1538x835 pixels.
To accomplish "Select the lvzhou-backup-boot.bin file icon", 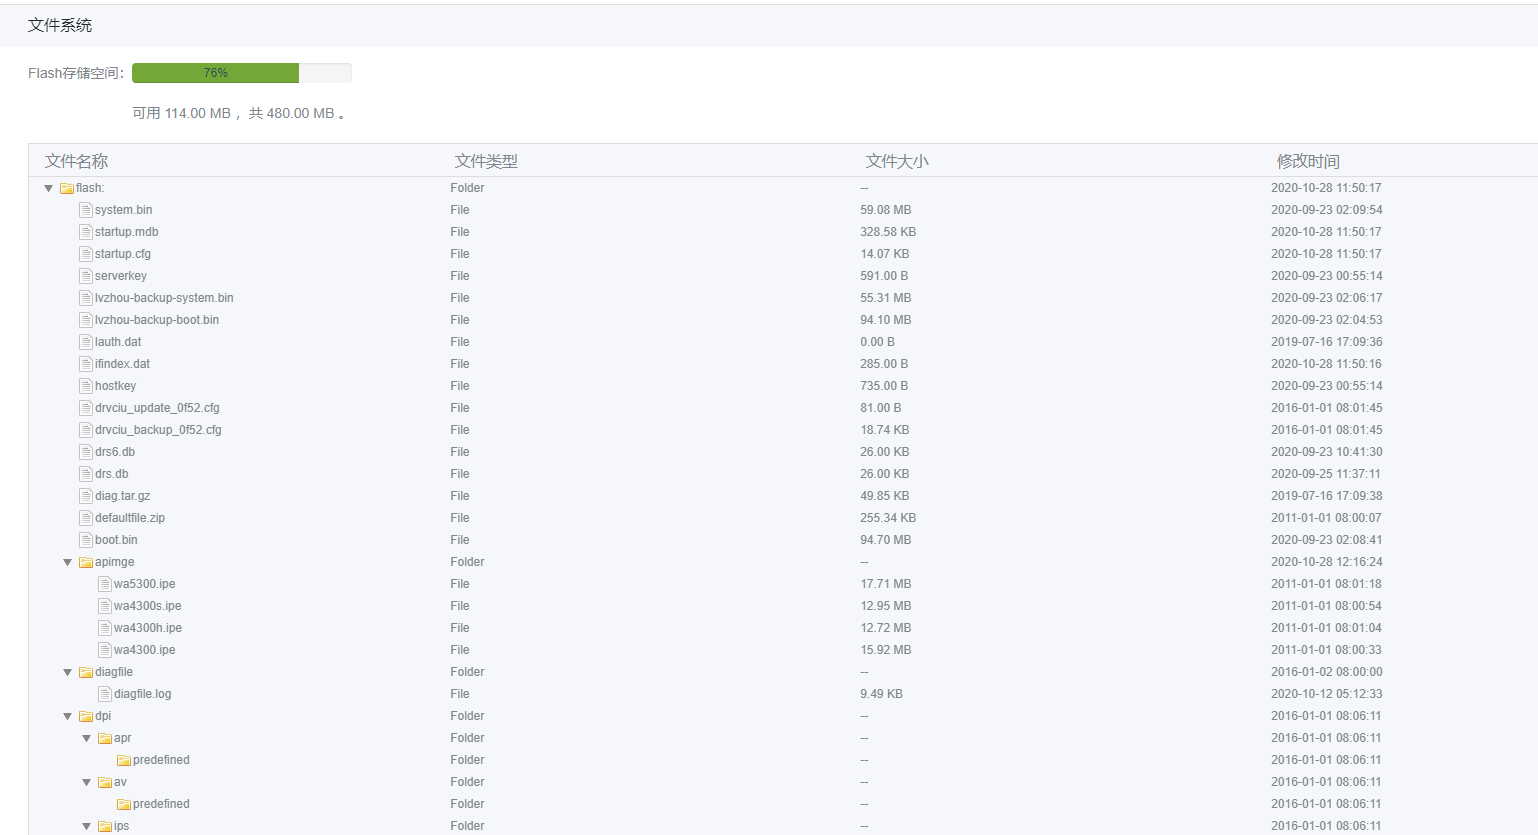I will 86,320.
